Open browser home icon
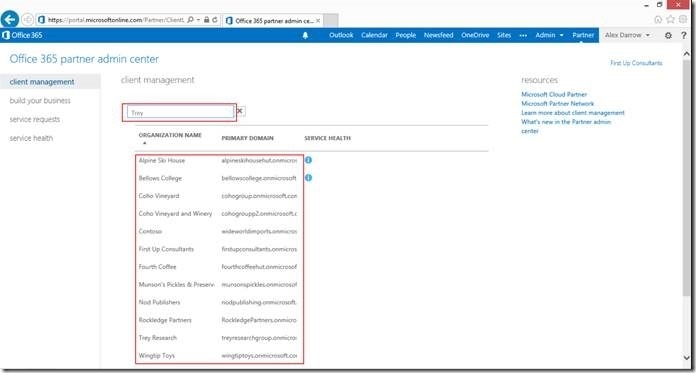Image resolution: width=696 pixels, height=373 pixels. click(658, 20)
